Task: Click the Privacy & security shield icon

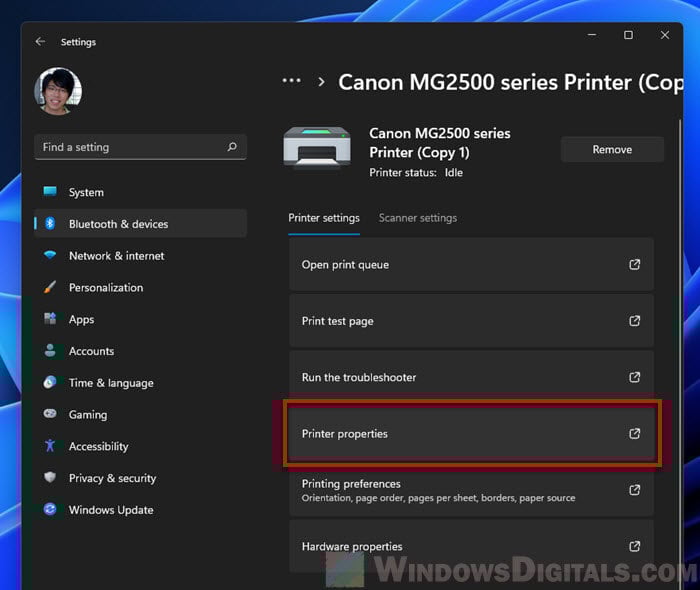Action: click(50, 477)
